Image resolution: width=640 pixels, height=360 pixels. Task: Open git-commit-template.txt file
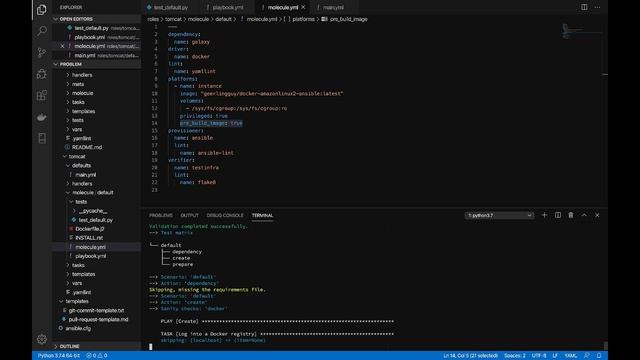click(x=96, y=310)
